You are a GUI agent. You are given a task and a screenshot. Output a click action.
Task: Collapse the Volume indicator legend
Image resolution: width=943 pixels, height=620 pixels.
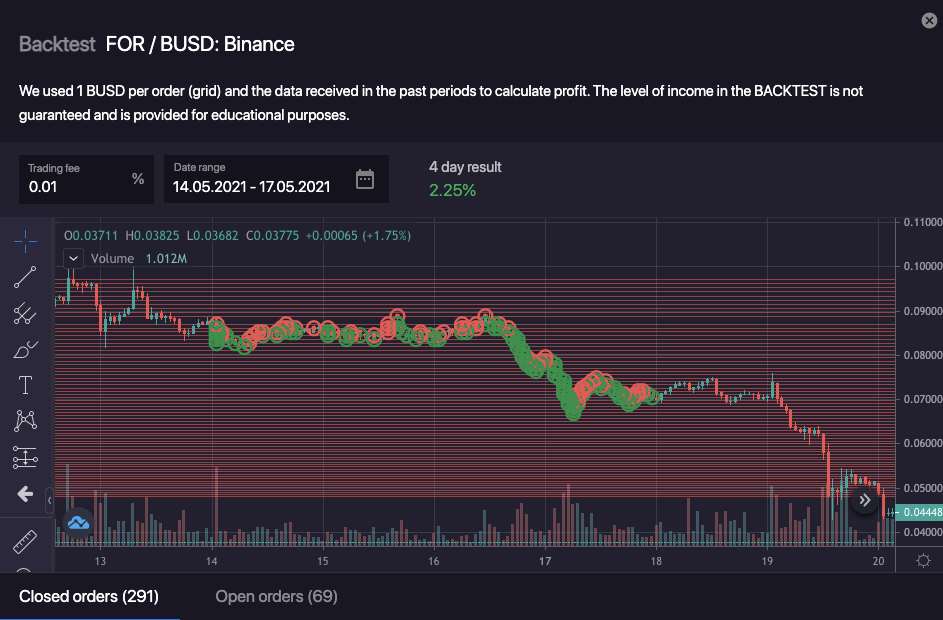(73, 258)
